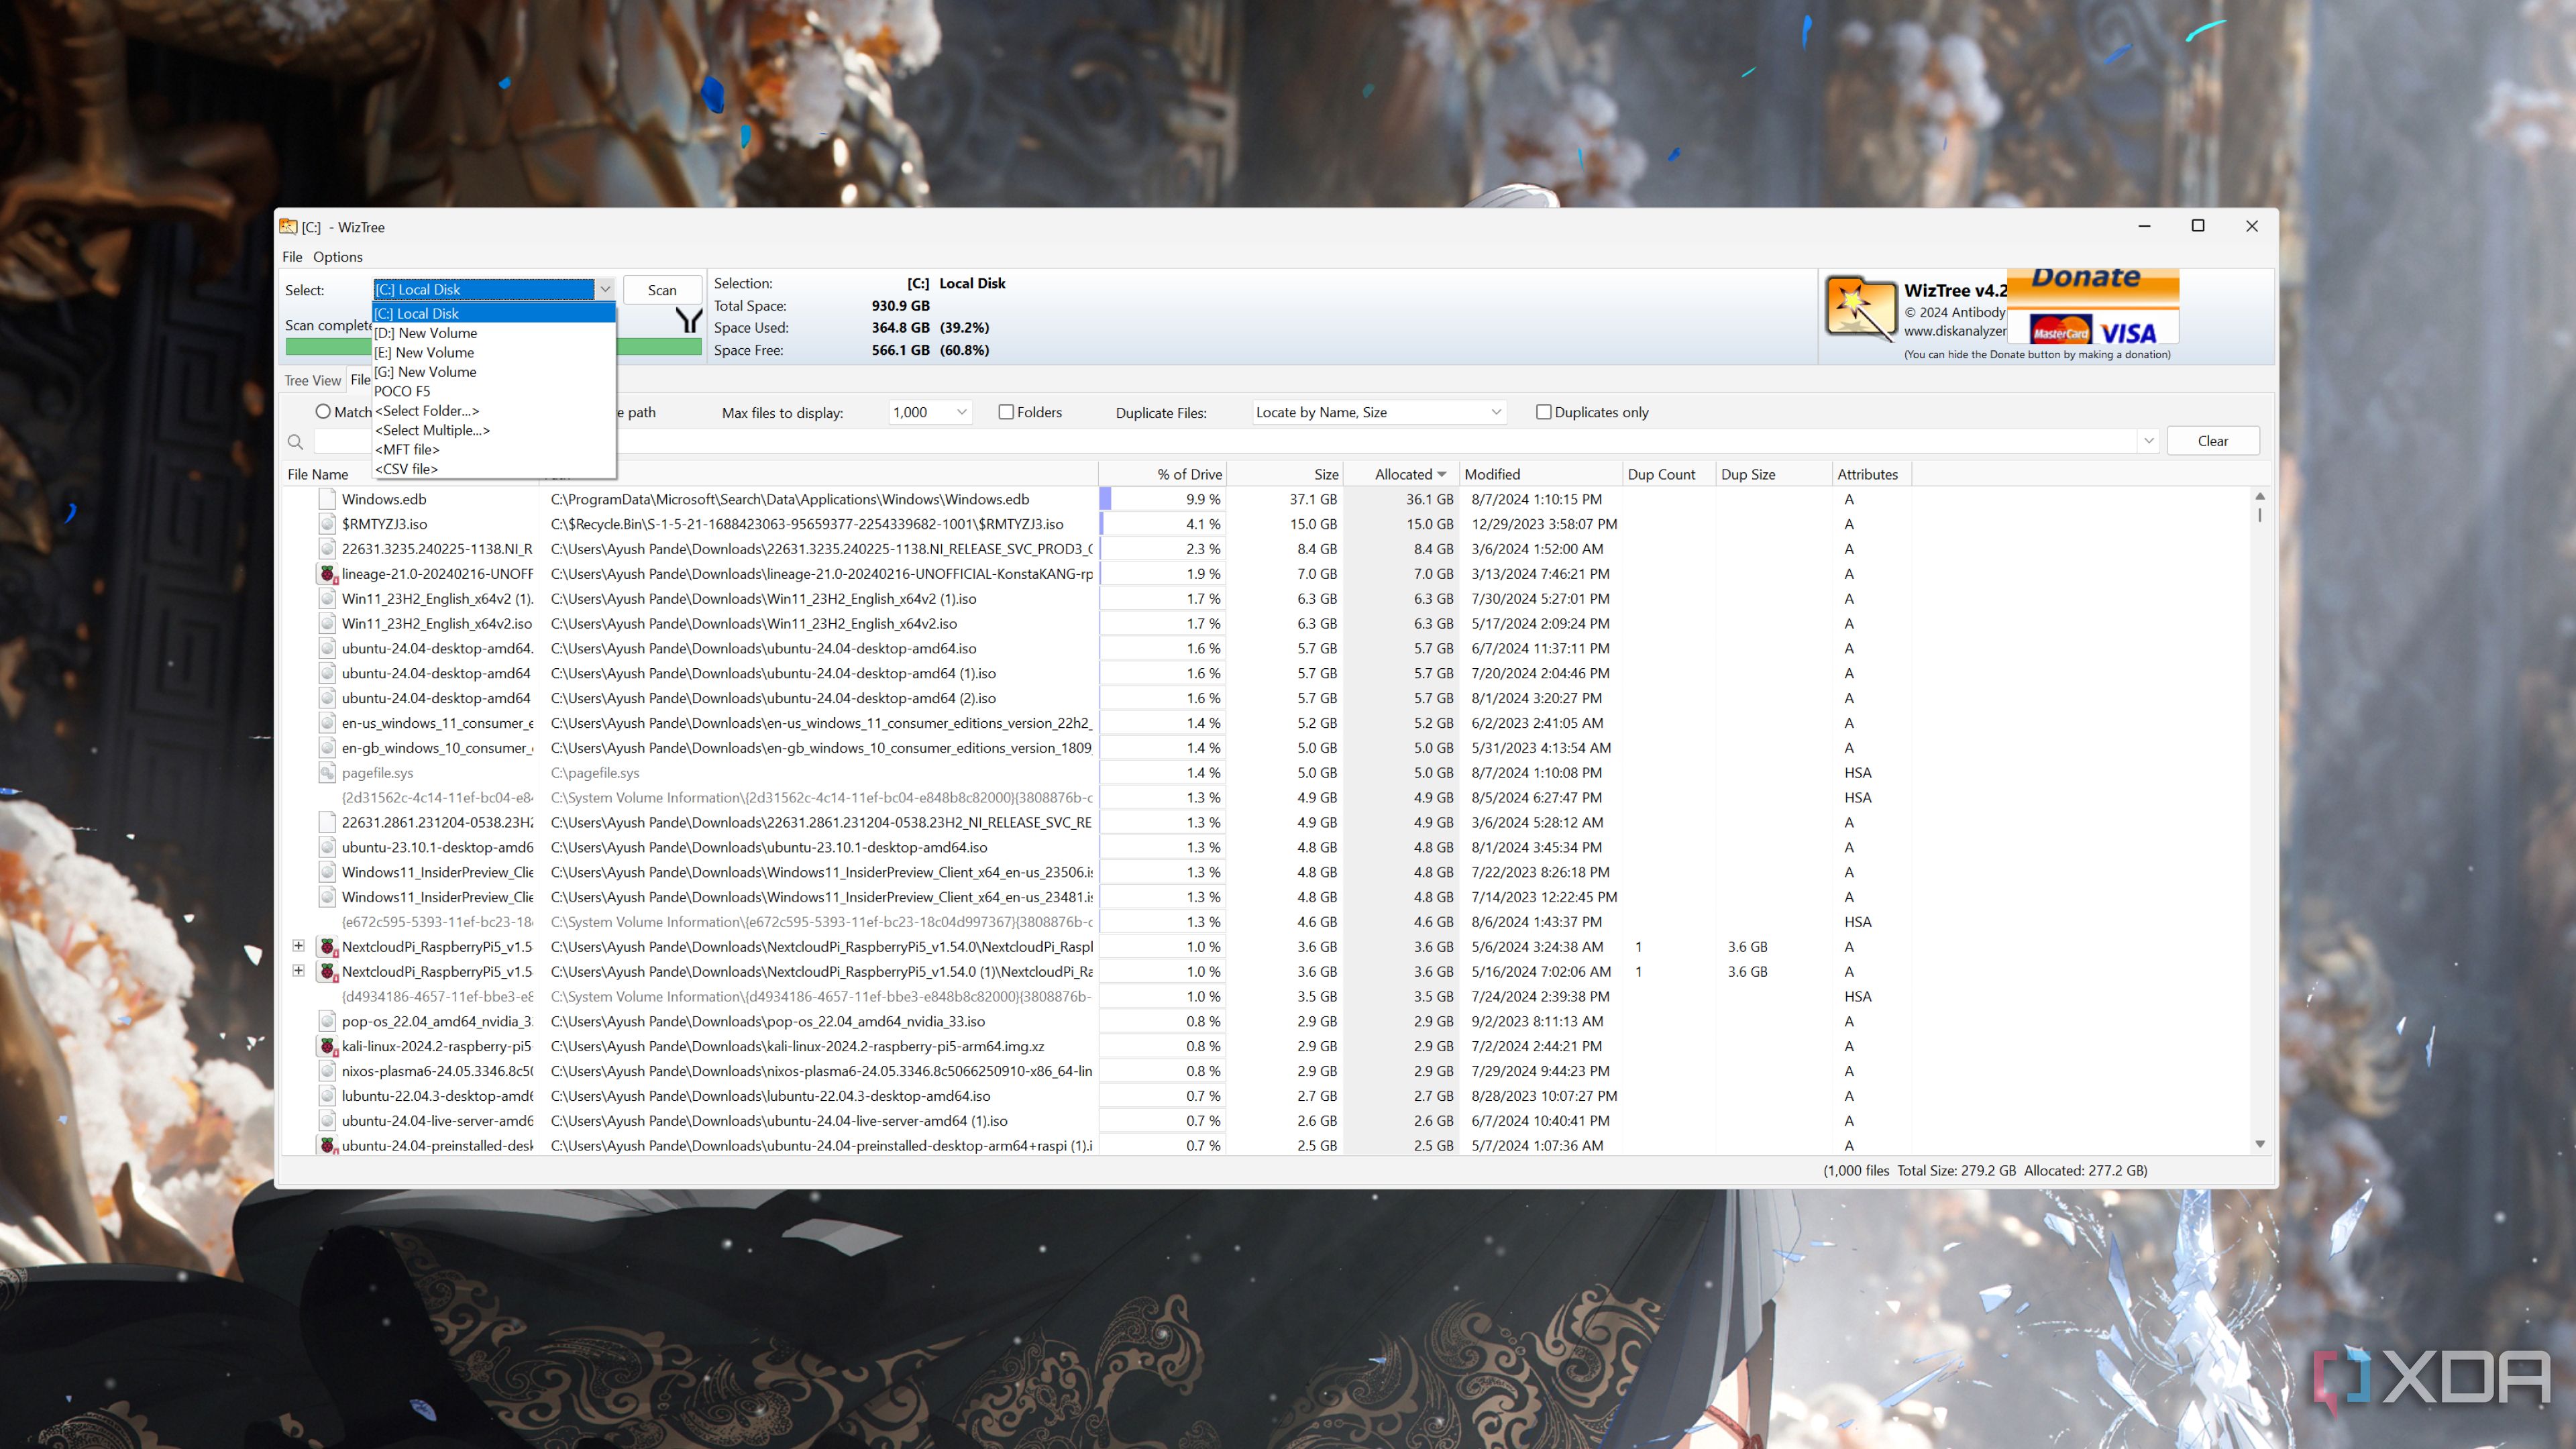Viewport: 2576px width, 1449px height.
Task: Click the Raspberry Pi icon of lineage-21.0 file
Action: point(327,574)
